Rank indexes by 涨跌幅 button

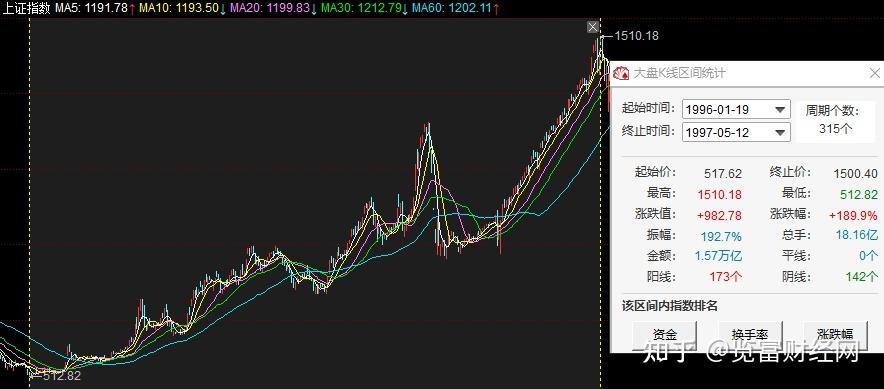835,334
